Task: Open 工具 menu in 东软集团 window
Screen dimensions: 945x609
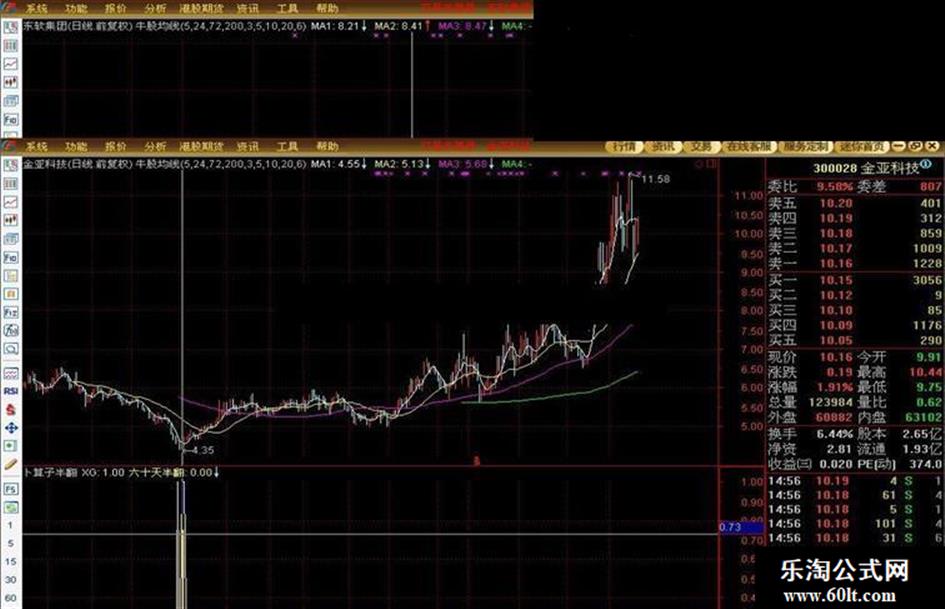Action: pyautogui.click(x=287, y=8)
